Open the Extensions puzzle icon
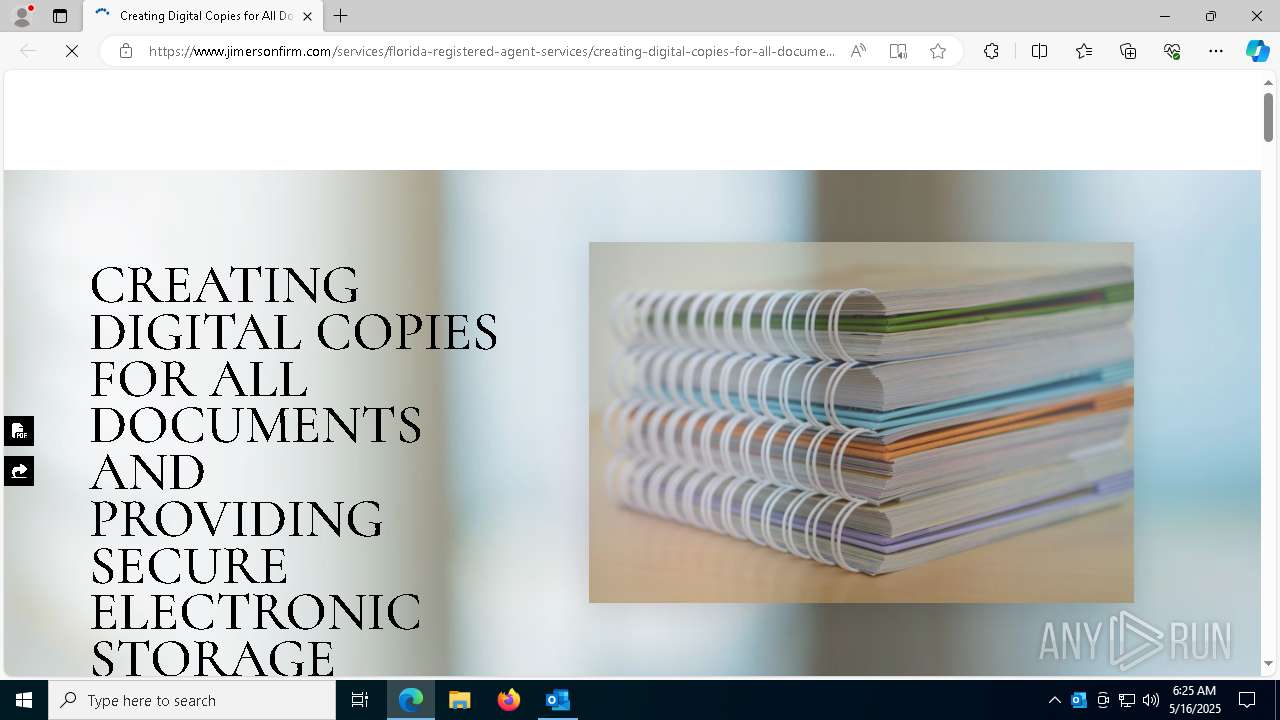The height and width of the screenshot is (720, 1280). [991, 51]
